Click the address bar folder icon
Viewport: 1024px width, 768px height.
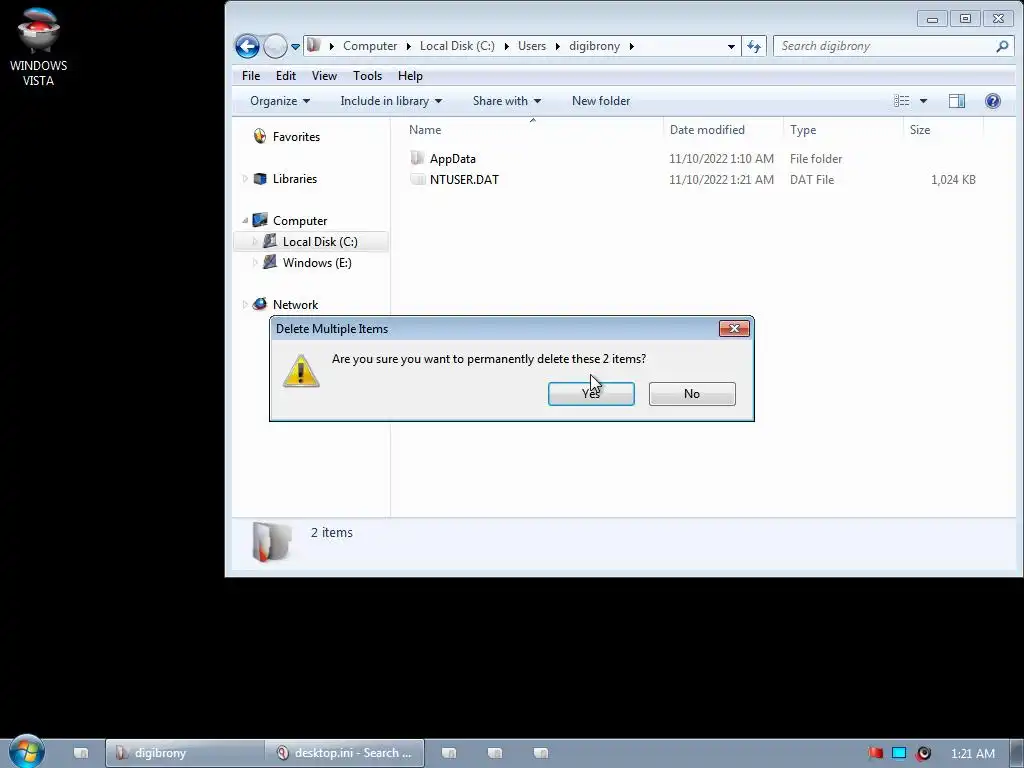click(x=313, y=46)
